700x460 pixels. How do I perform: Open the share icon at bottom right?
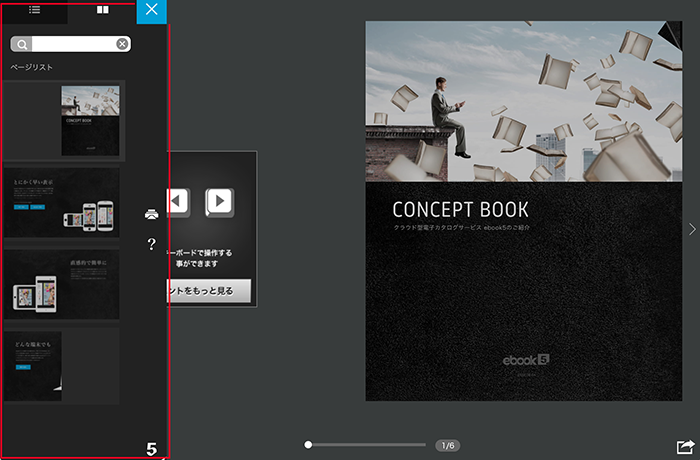pos(685,447)
